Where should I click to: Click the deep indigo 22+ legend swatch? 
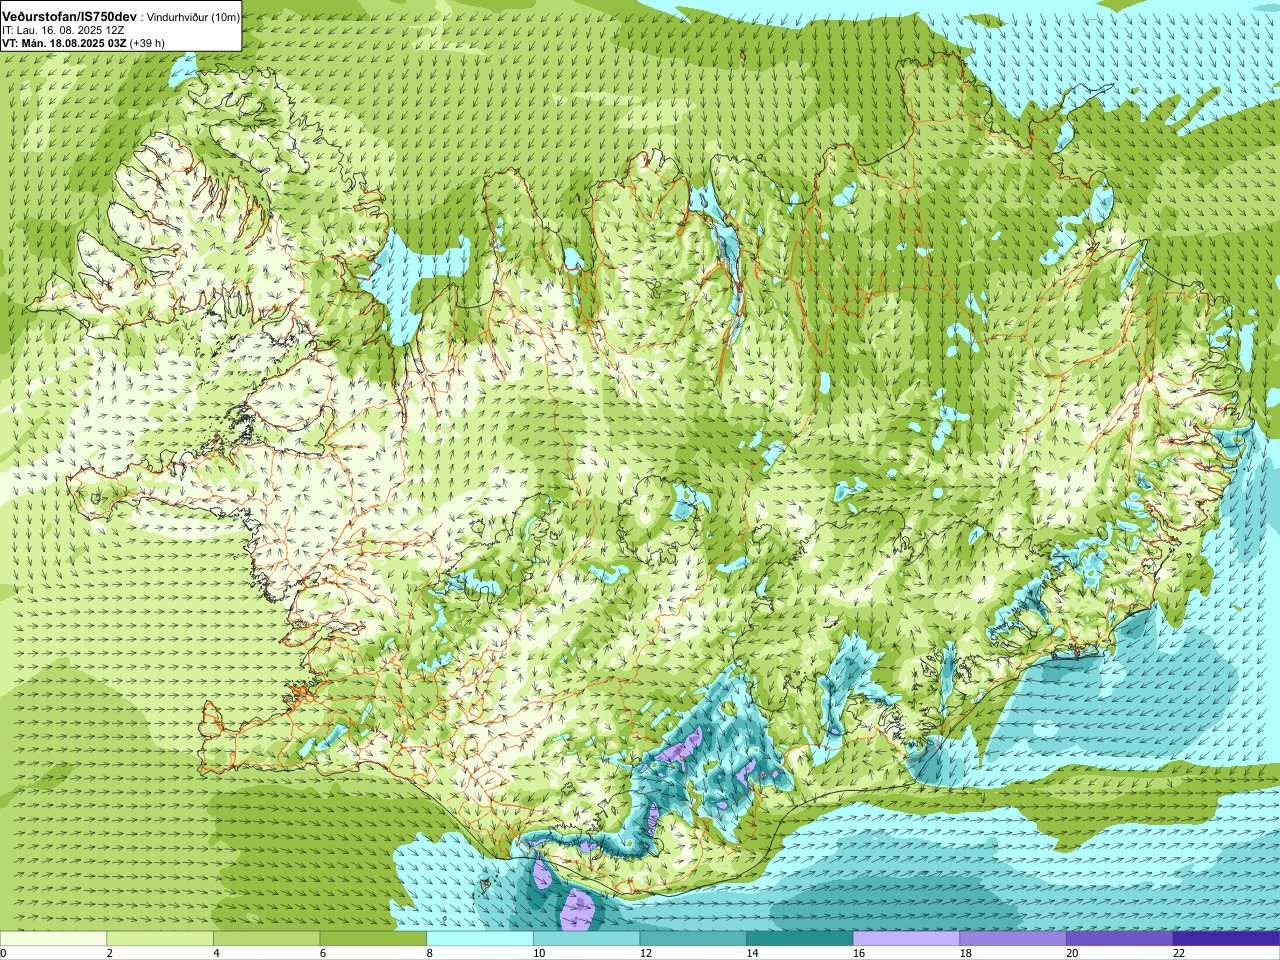pos(1226,939)
